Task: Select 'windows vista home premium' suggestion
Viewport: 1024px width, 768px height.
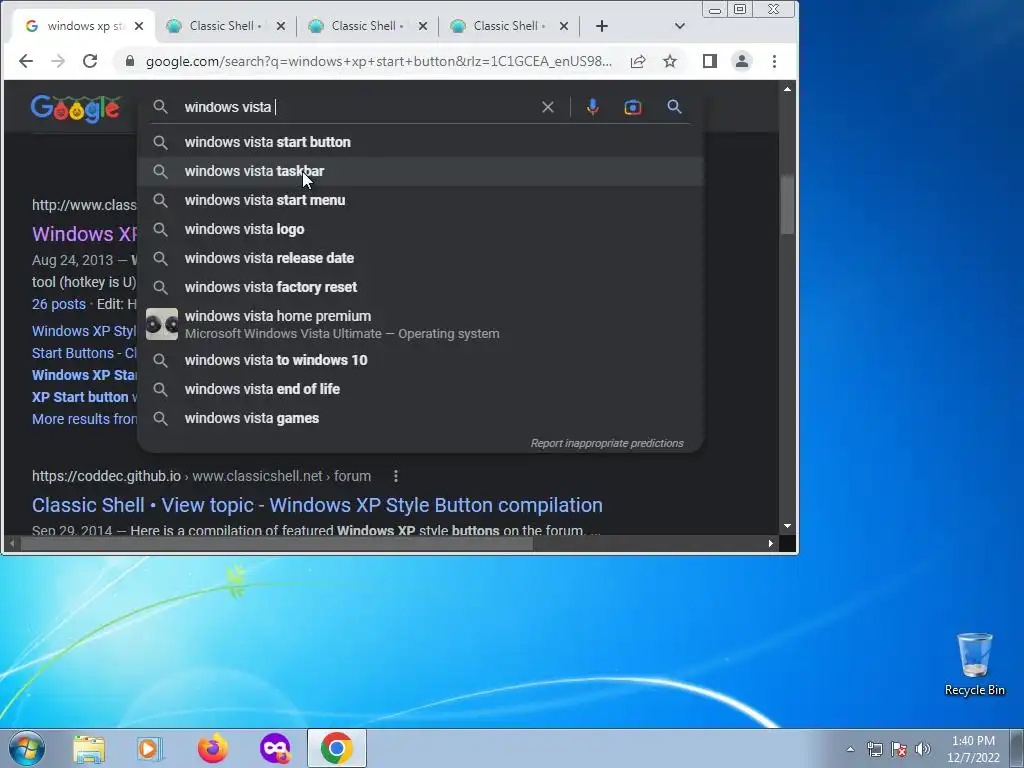Action: click(421, 324)
